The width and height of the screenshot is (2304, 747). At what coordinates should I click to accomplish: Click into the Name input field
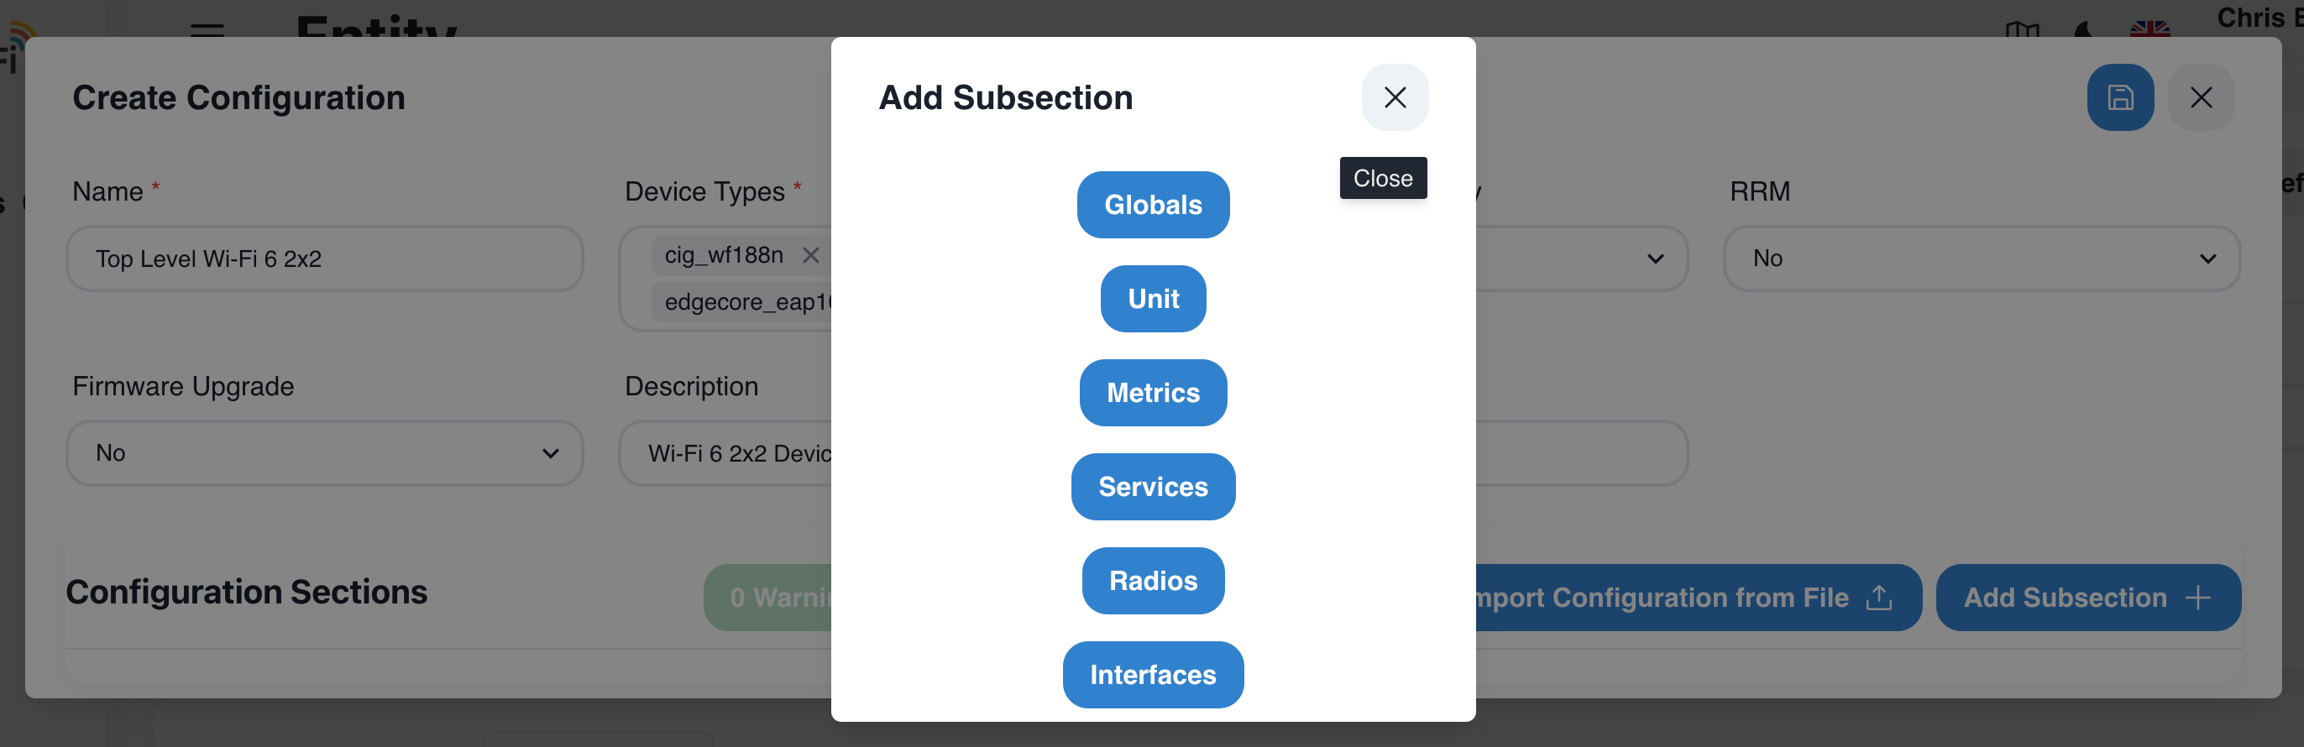point(325,259)
